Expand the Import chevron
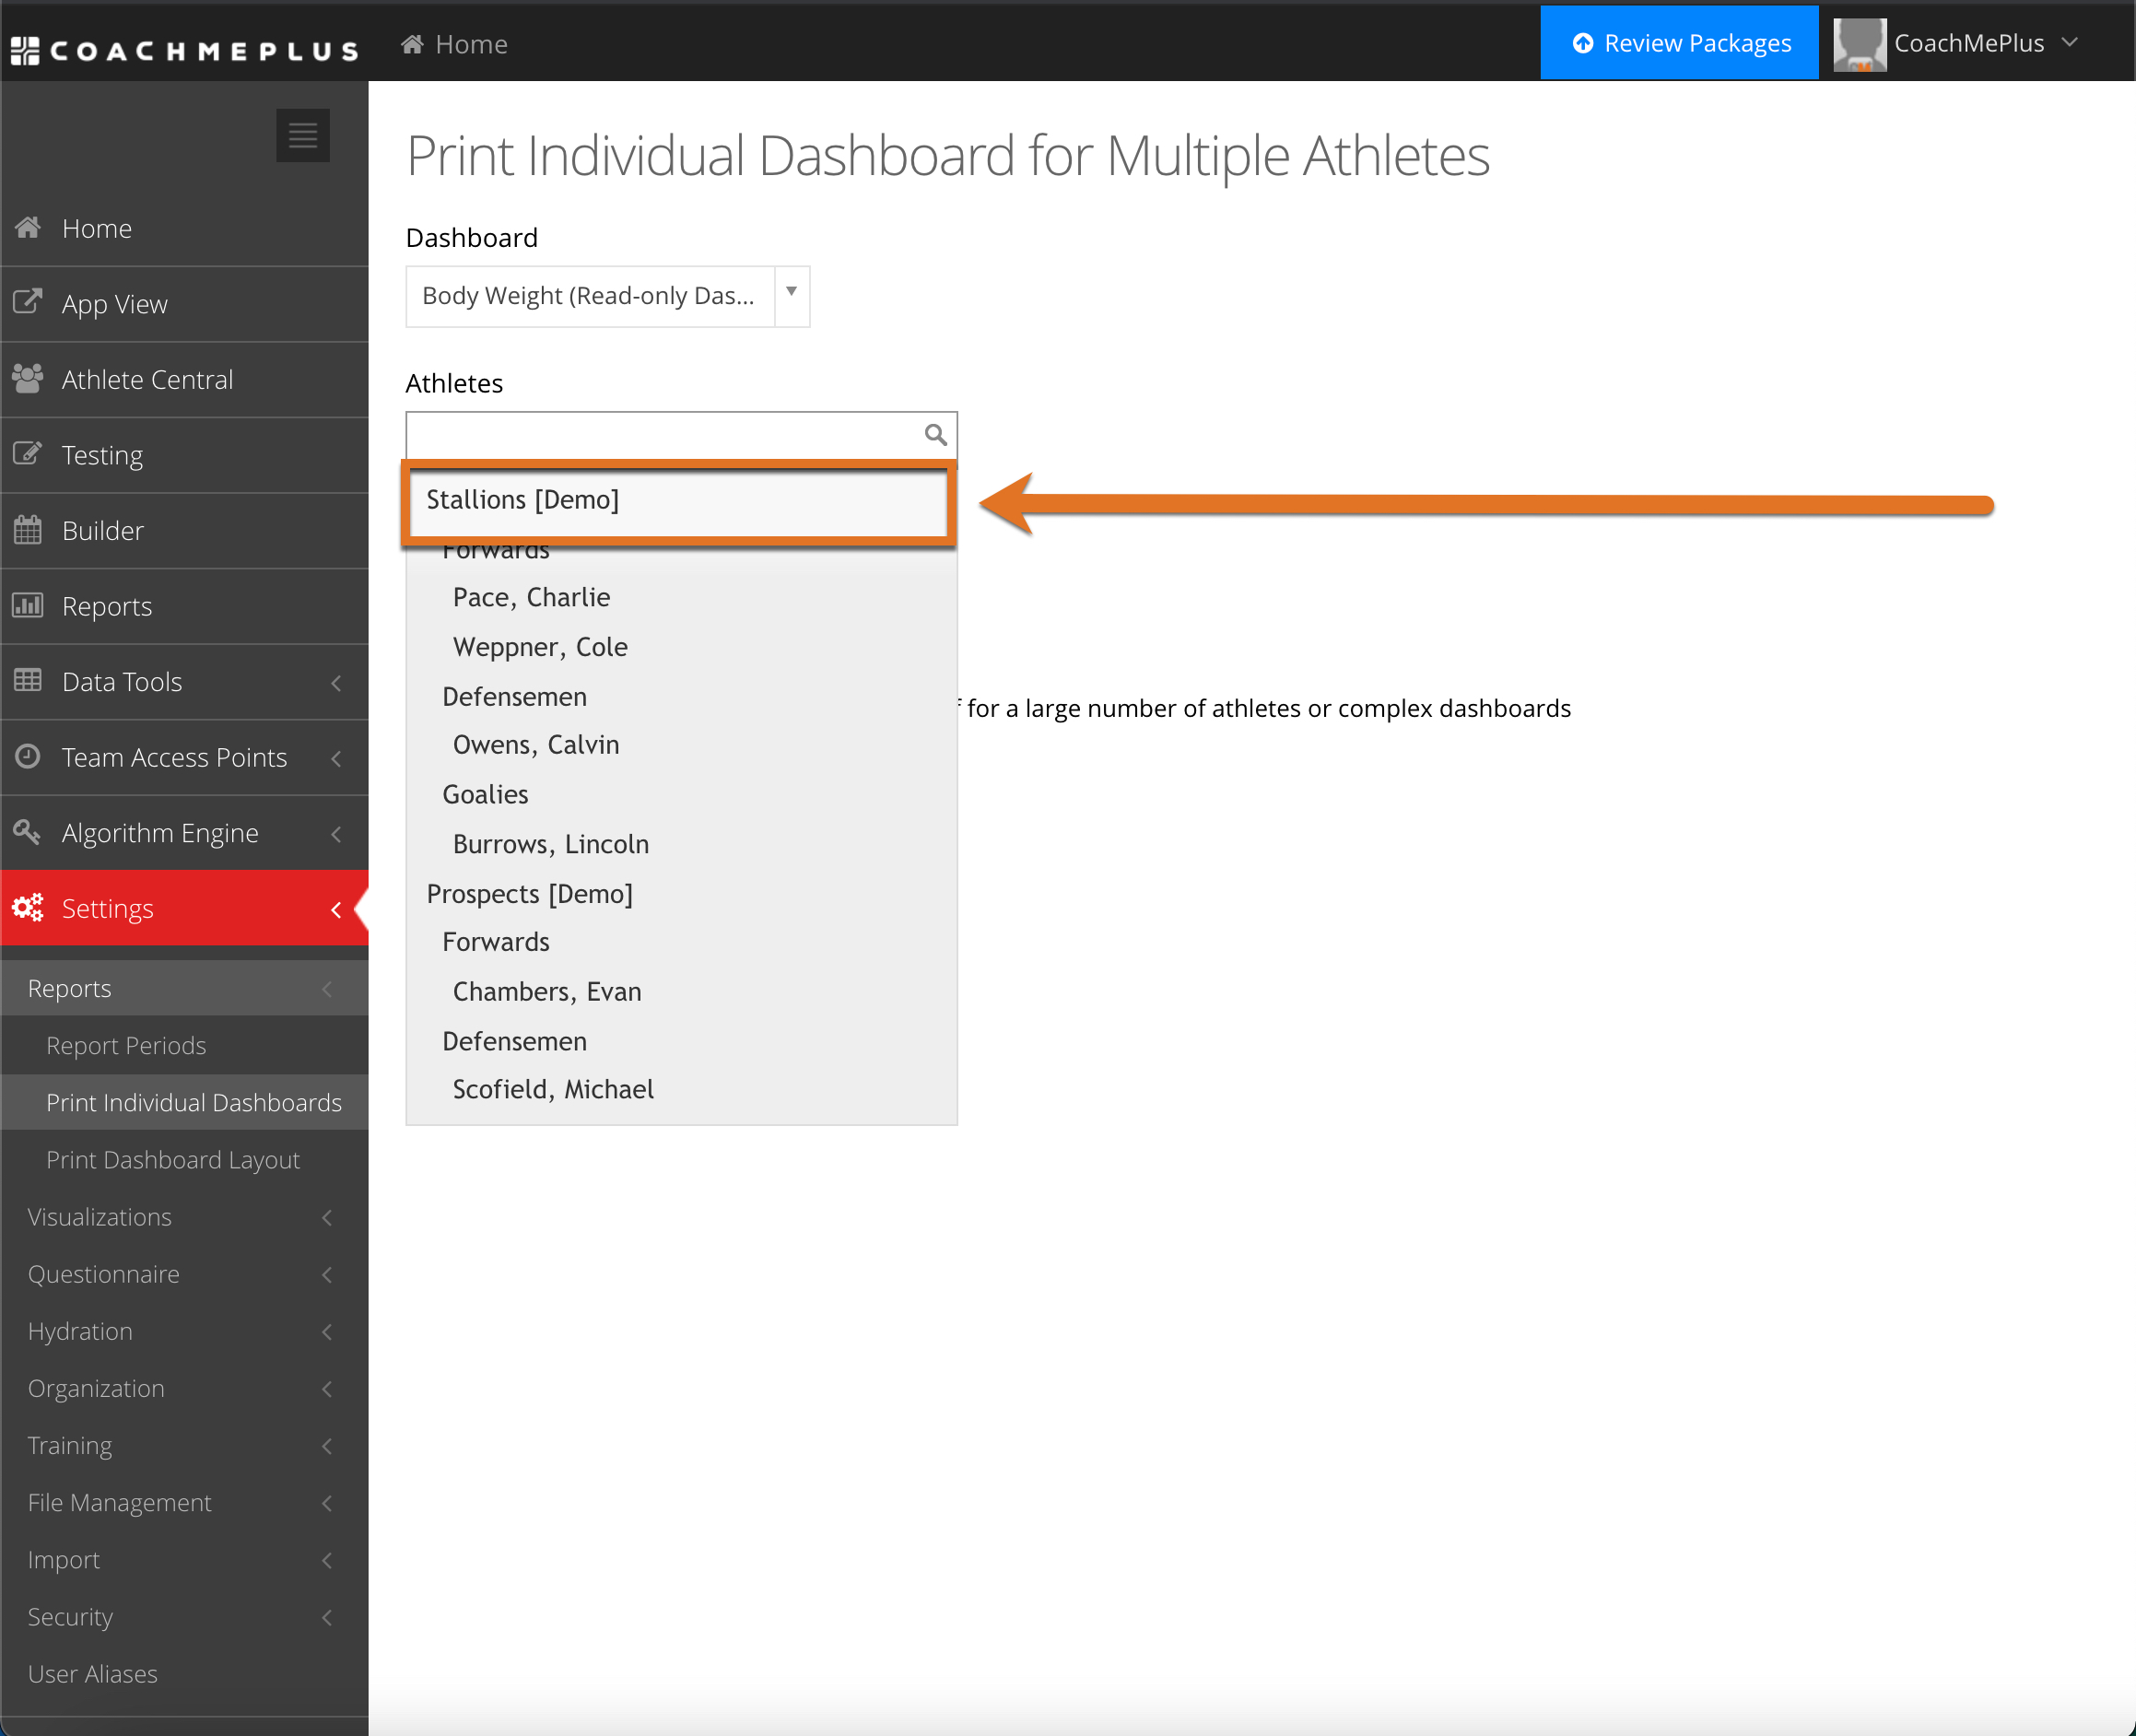The height and width of the screenshot is (1736, 2136). point(327,1560)
